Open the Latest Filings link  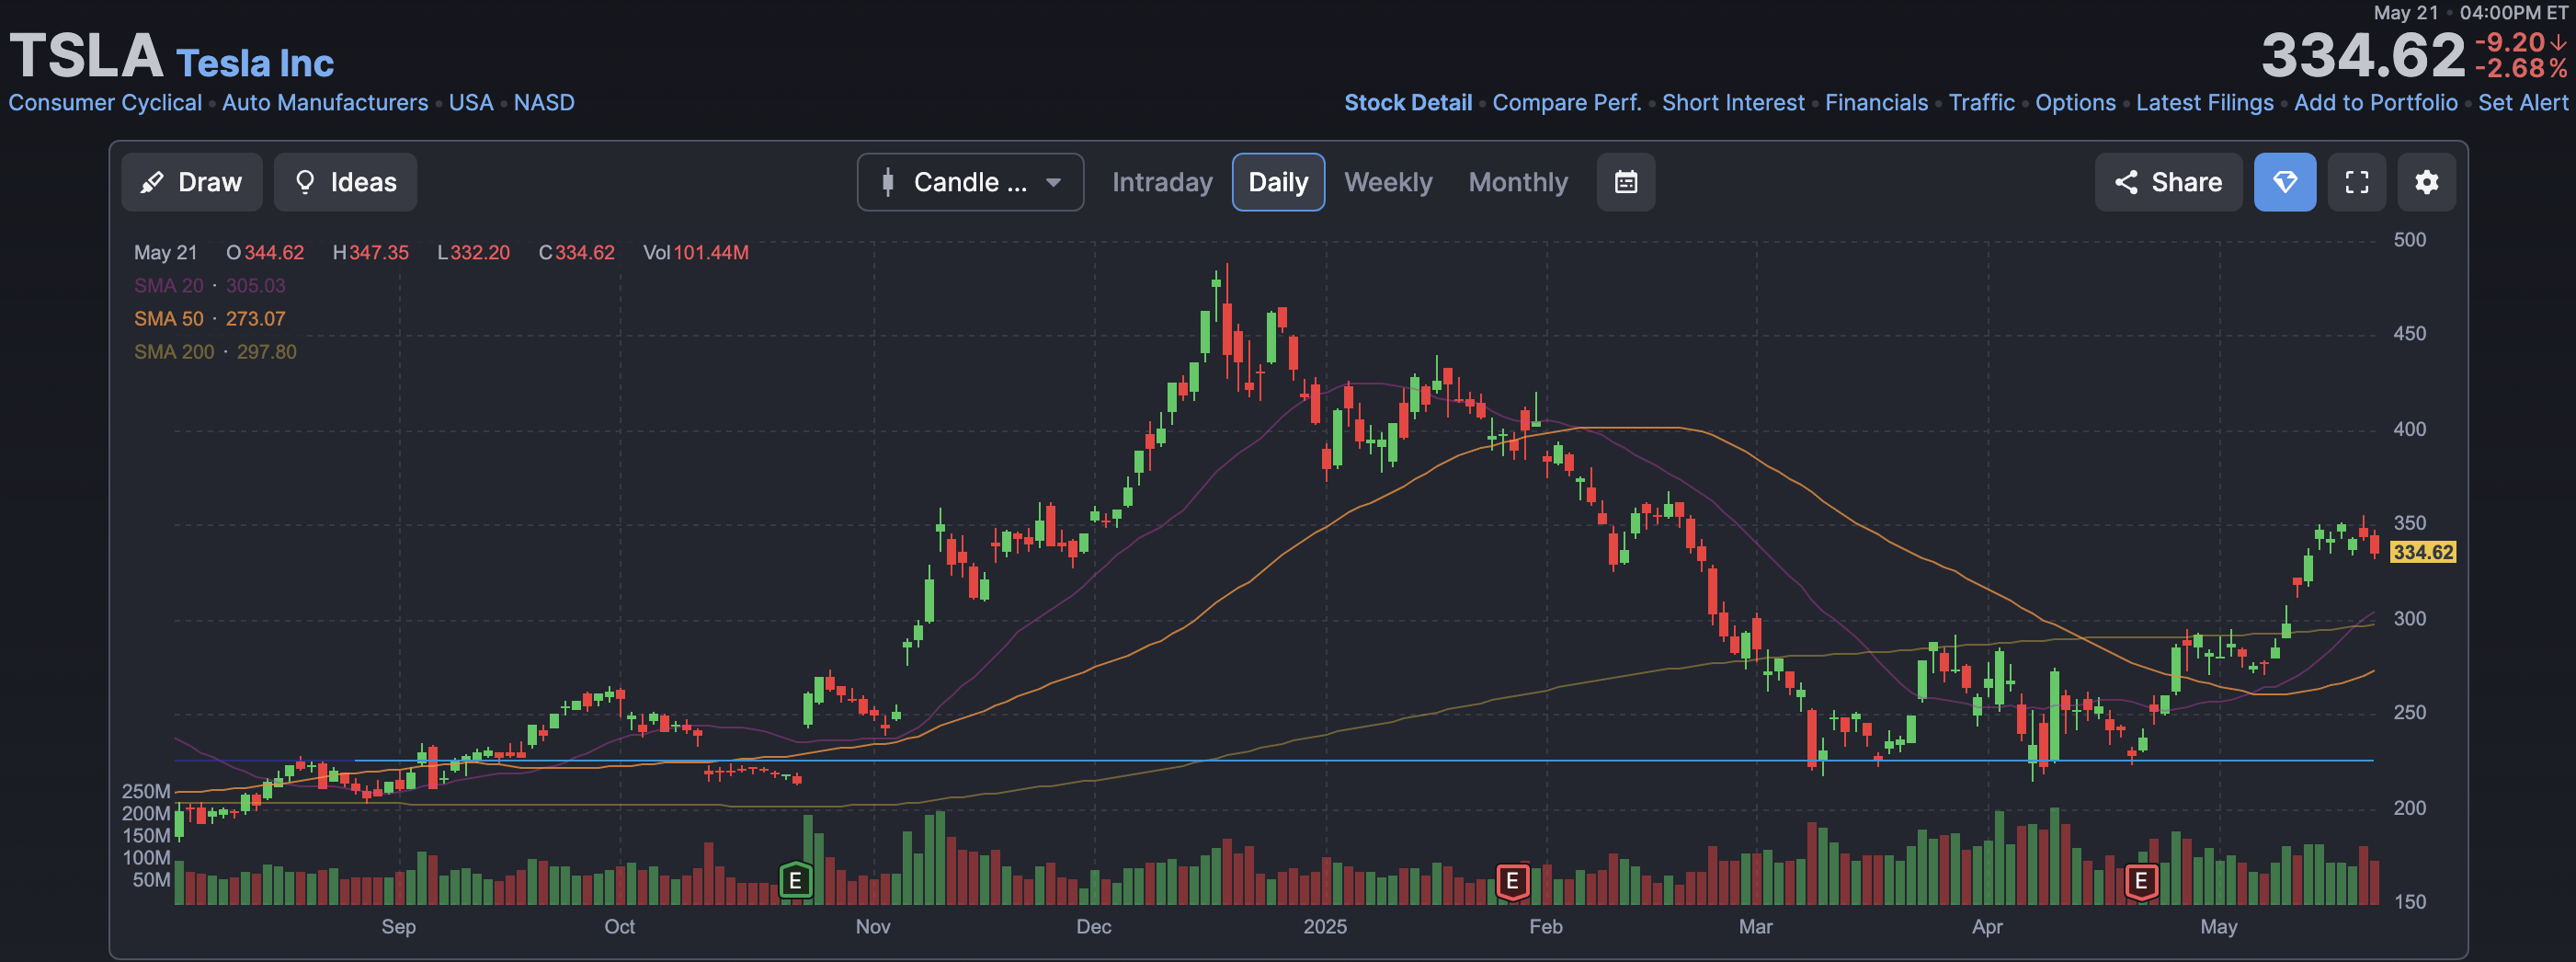click(2204, 103)
